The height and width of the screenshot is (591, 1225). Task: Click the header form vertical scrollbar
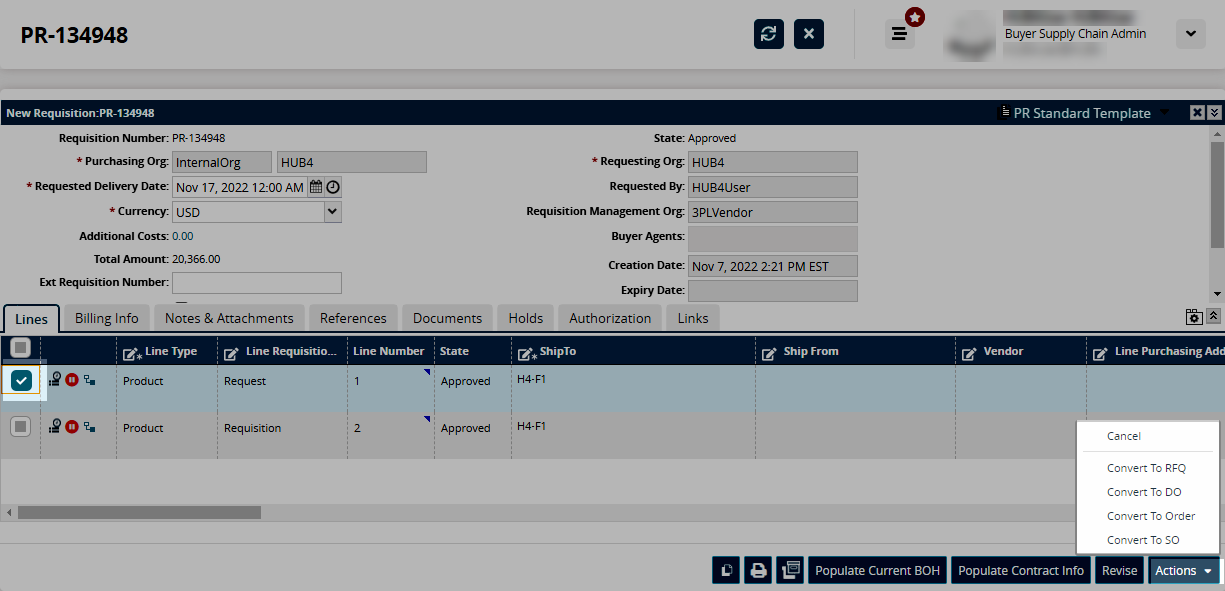click(x=1216, y=193)
